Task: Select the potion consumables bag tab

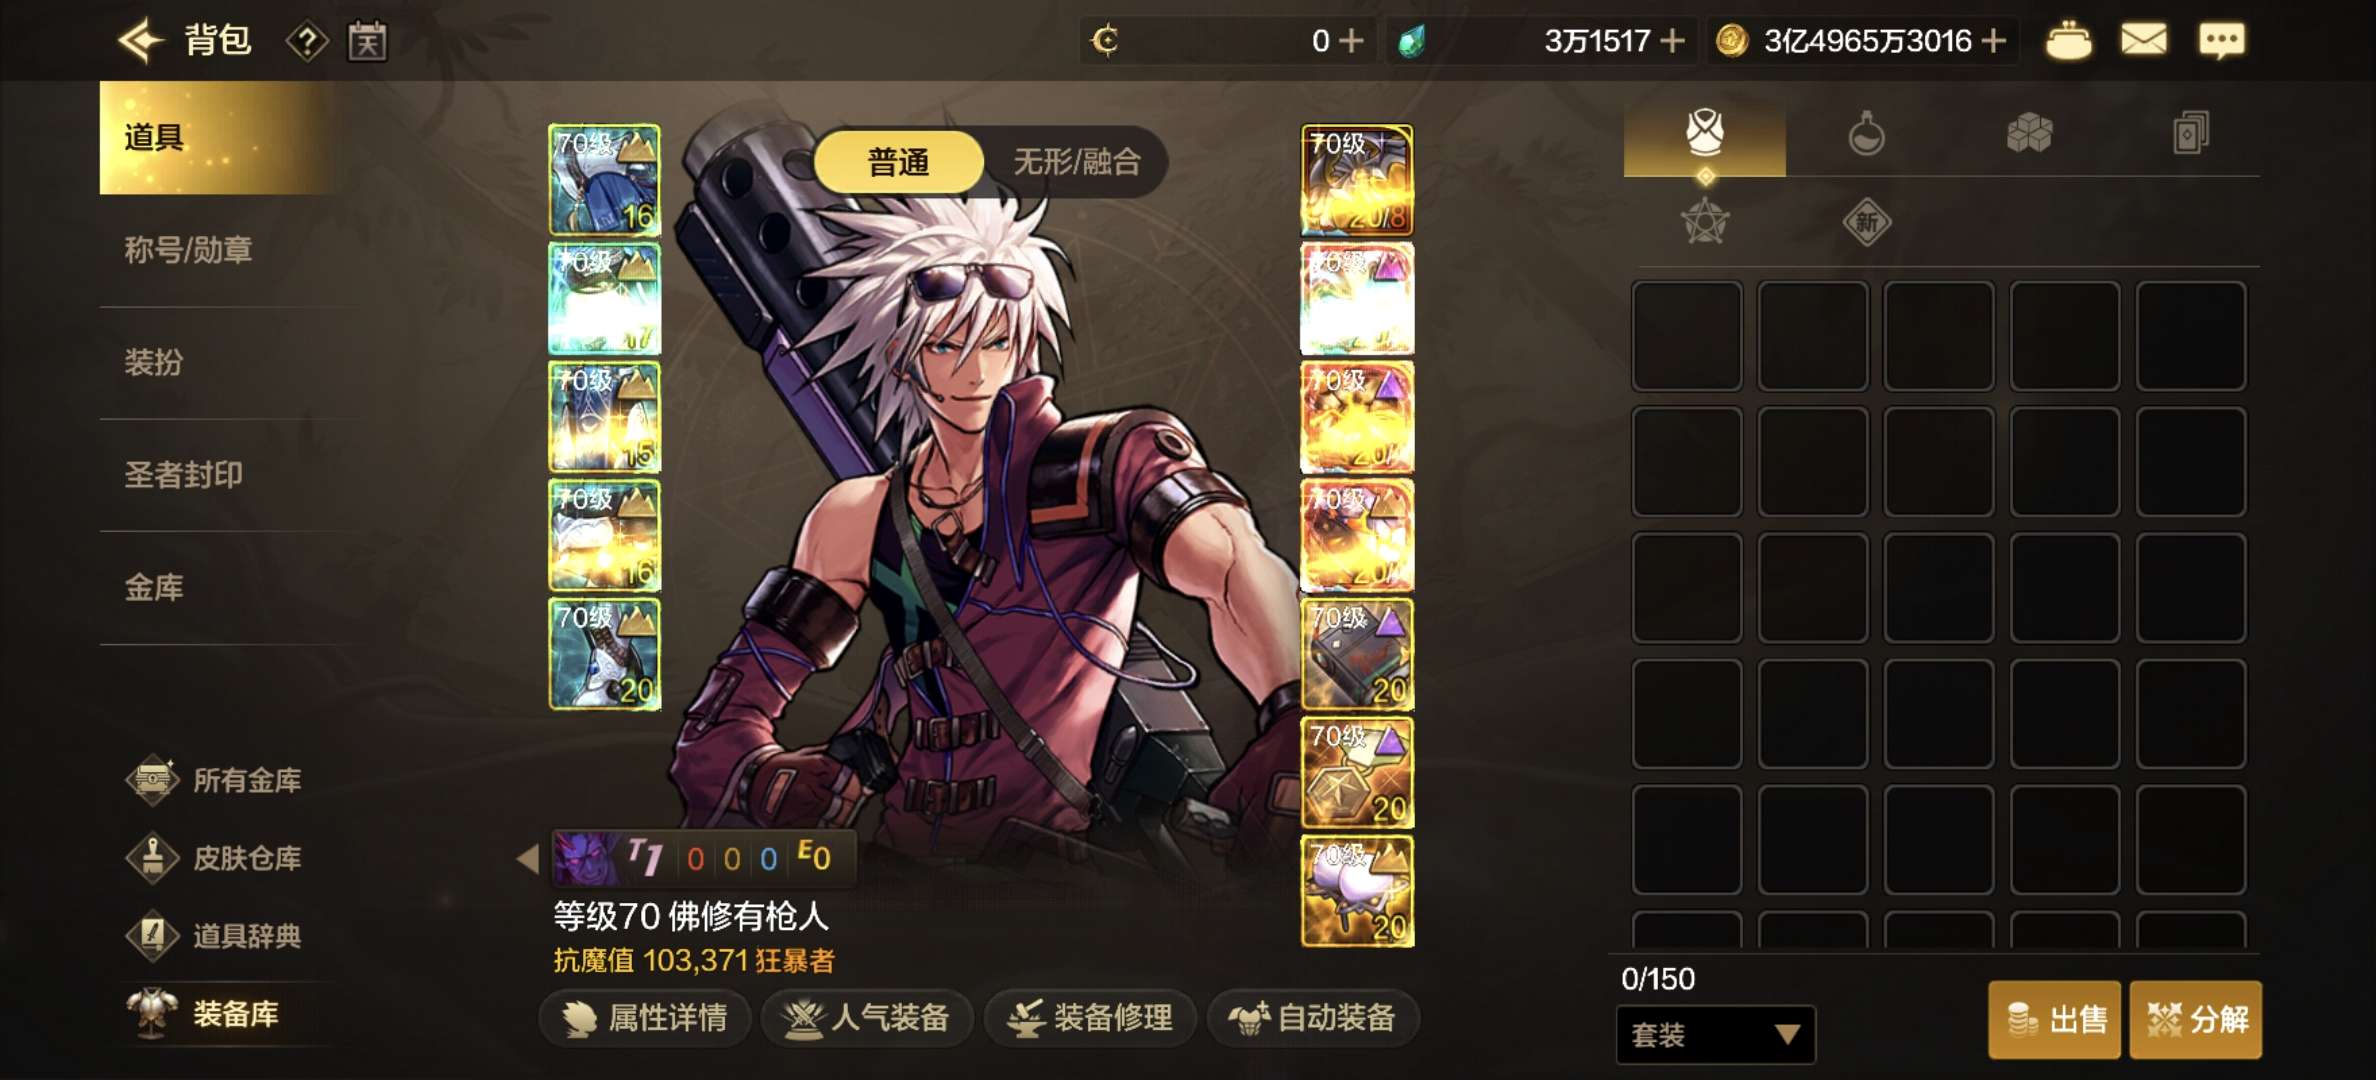Action: point(1866,134)
